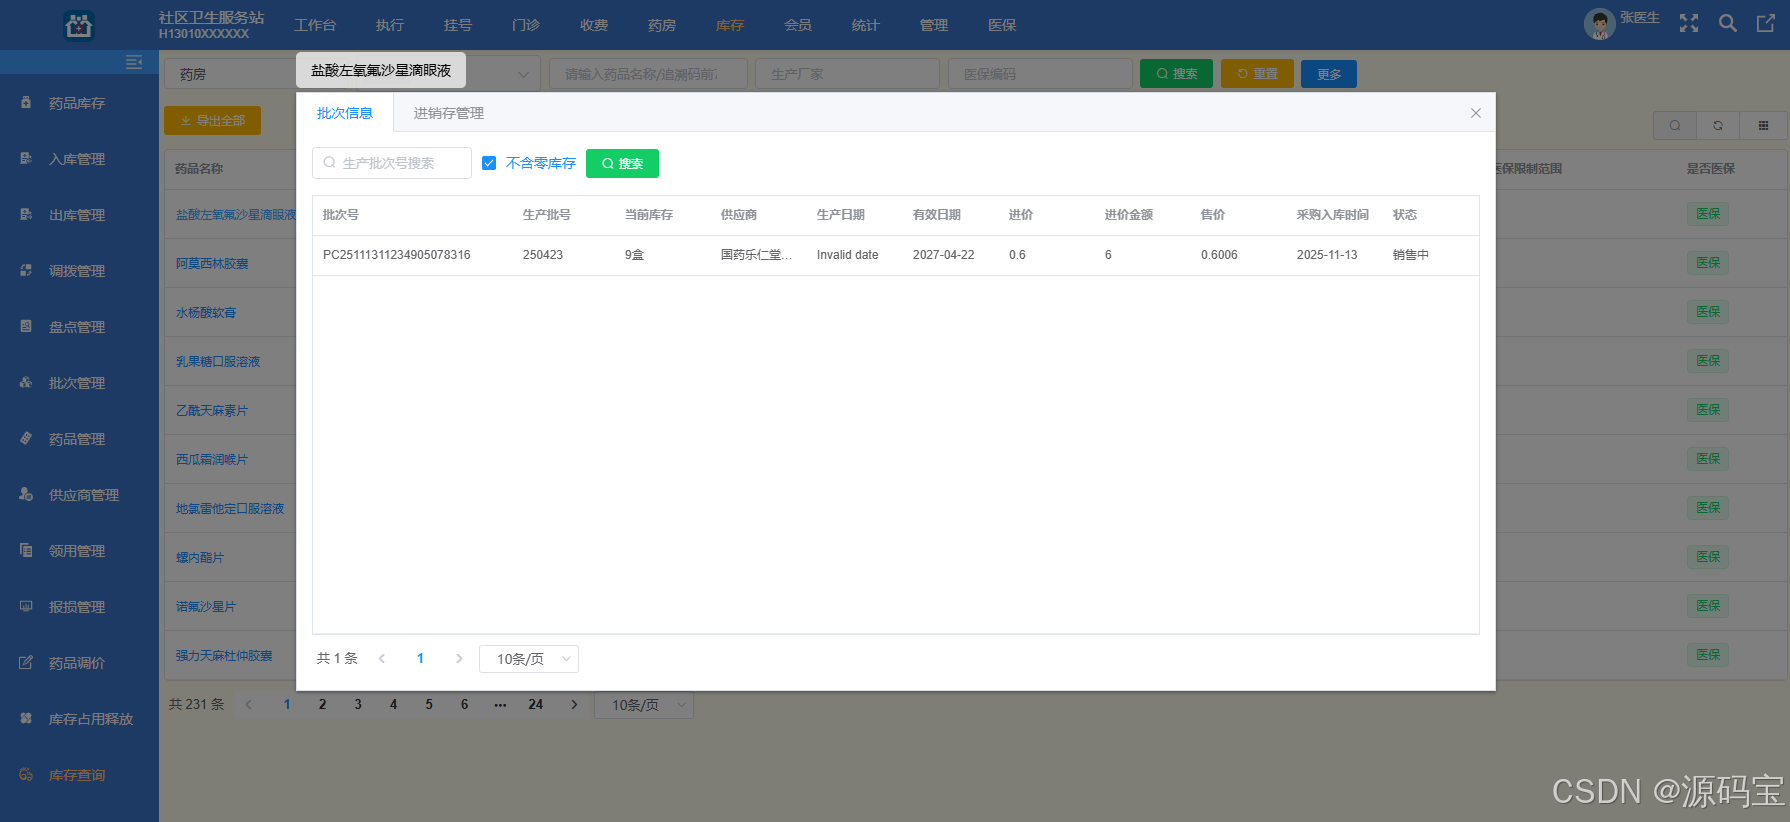The width and height of the screenshot is (1790, 822).
Task: Open the dialog 10条/页 page size dropdown
Action: tap(529, 659)
